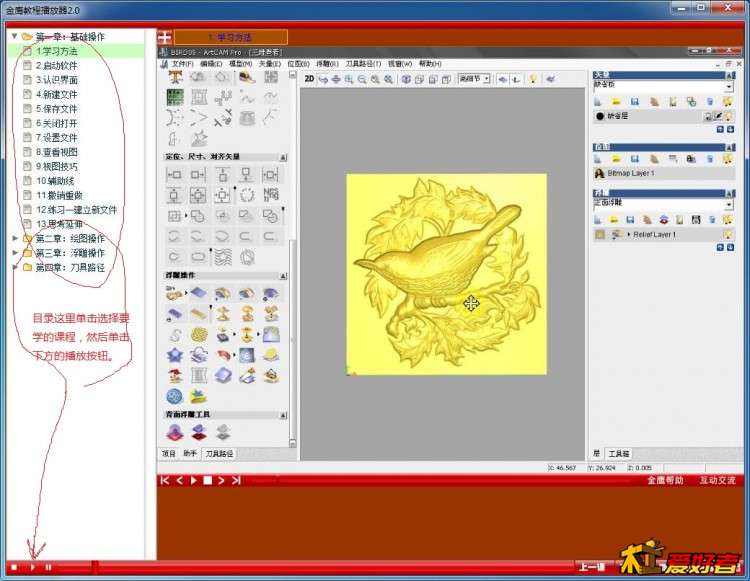Toggle visibility bulb of 缺省层 layer
This screenshot has width=750, height=581.
[x=728, y=116]
